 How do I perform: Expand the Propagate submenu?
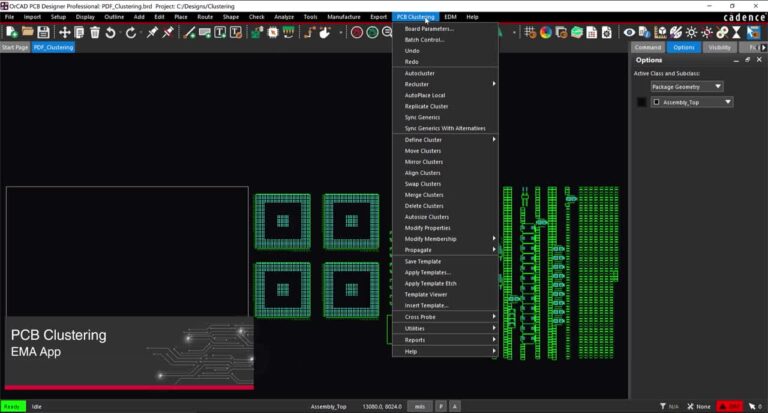tap(445, 250)
